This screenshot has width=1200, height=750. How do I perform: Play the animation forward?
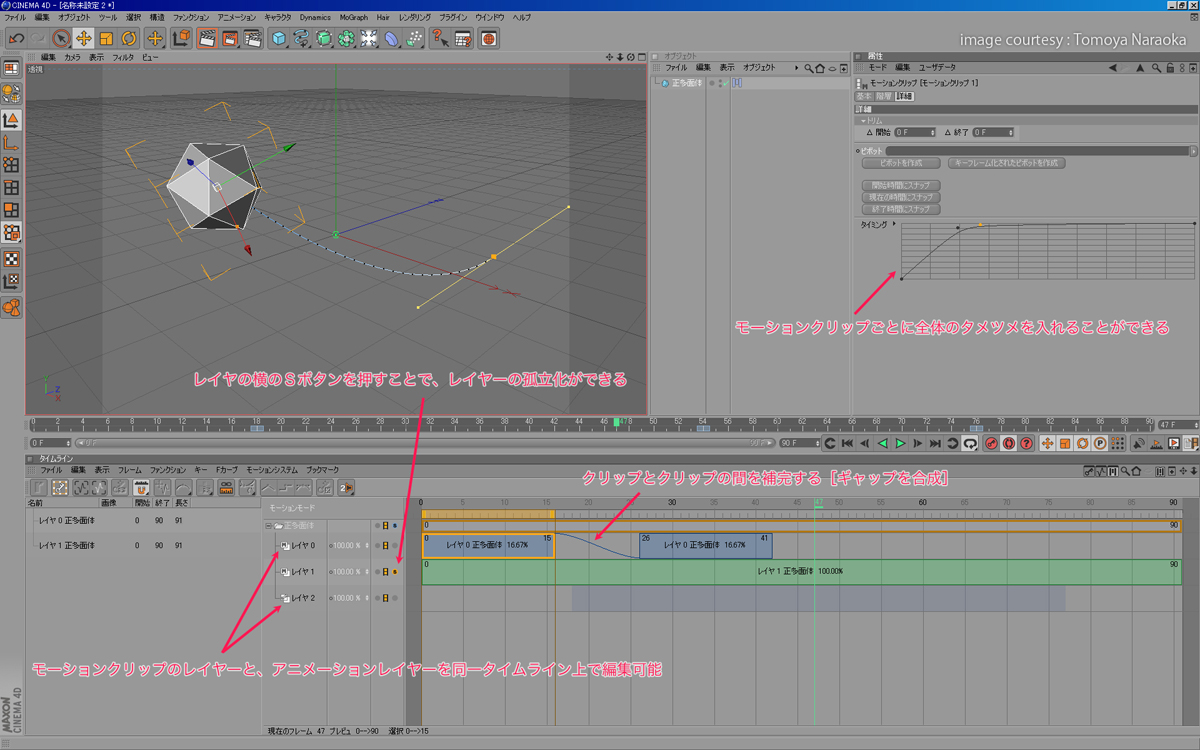[900, 443]
